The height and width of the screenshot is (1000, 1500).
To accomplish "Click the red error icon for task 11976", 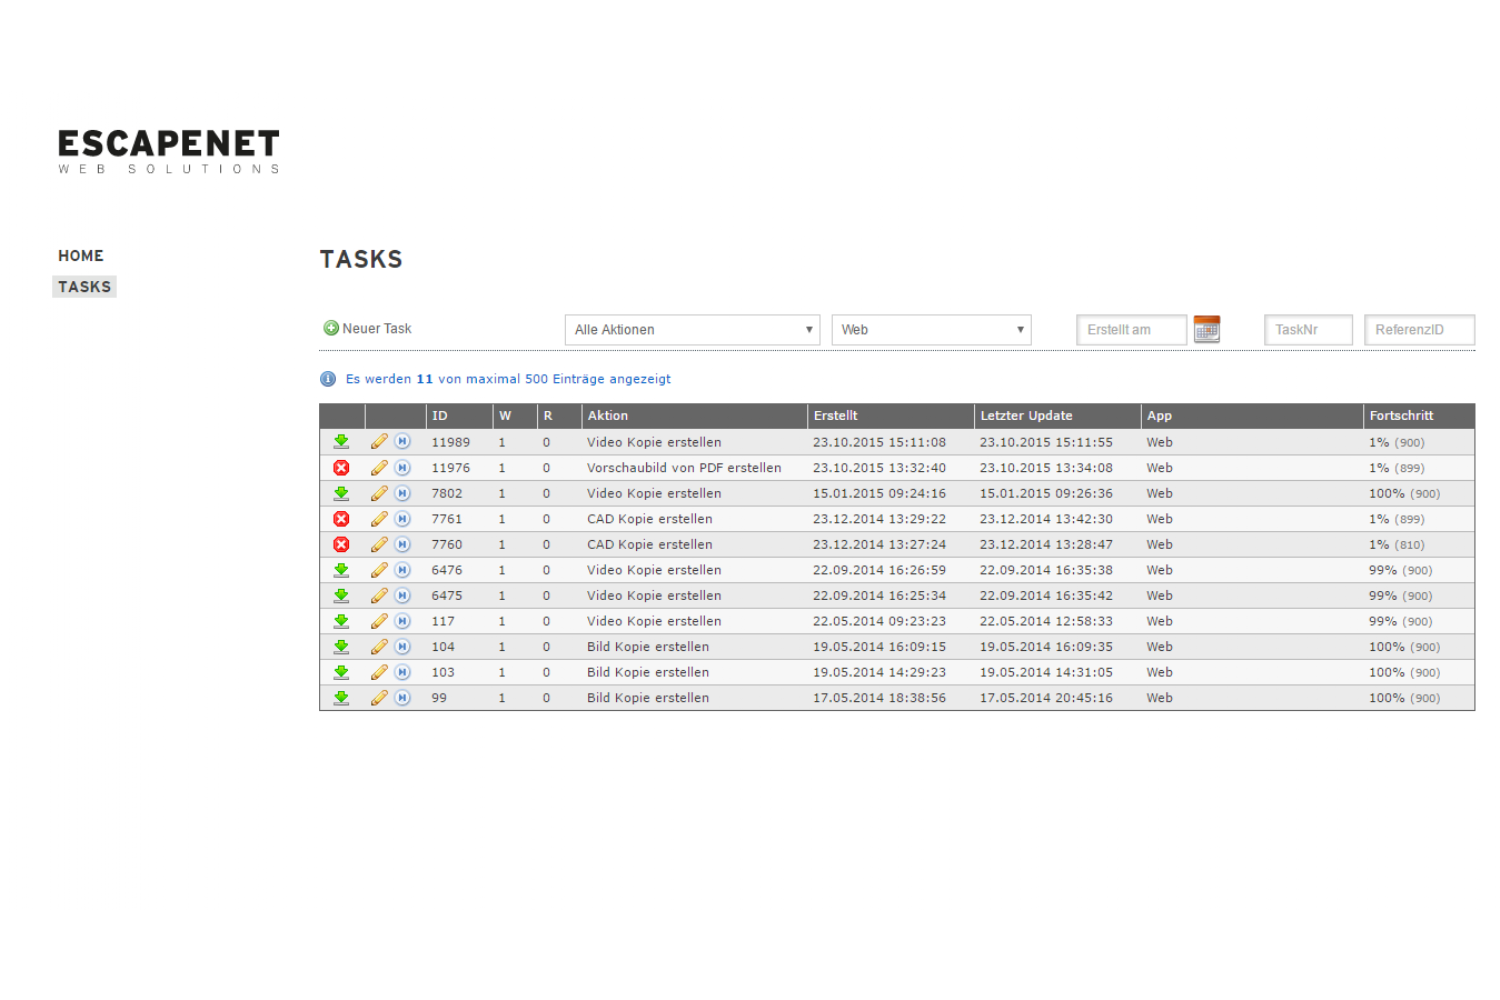I will click(341, 468).
